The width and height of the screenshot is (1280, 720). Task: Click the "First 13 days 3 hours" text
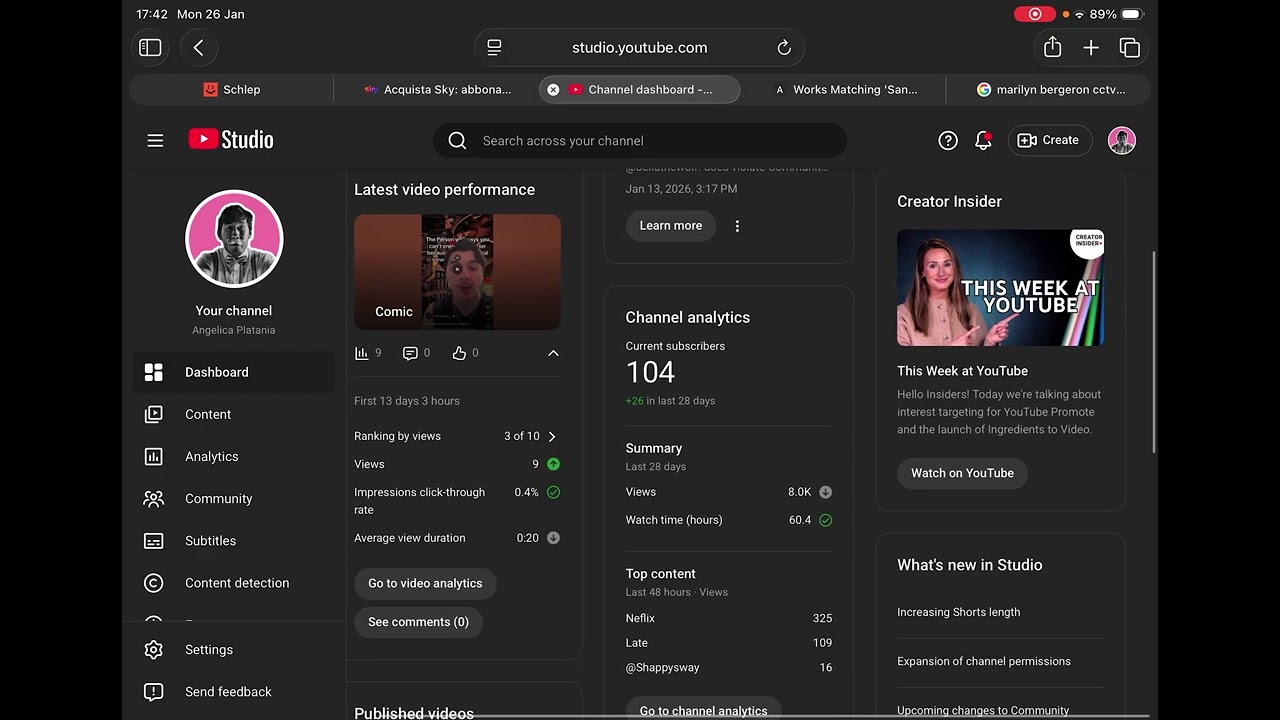[407, 401]
